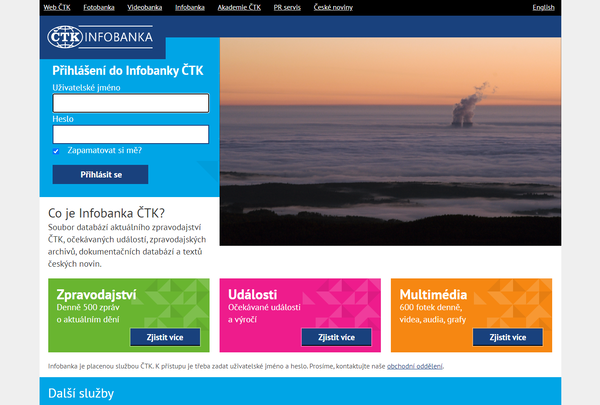Click the Zapamatovat si mě? label
Screen dimensions: 600x405
104,150
